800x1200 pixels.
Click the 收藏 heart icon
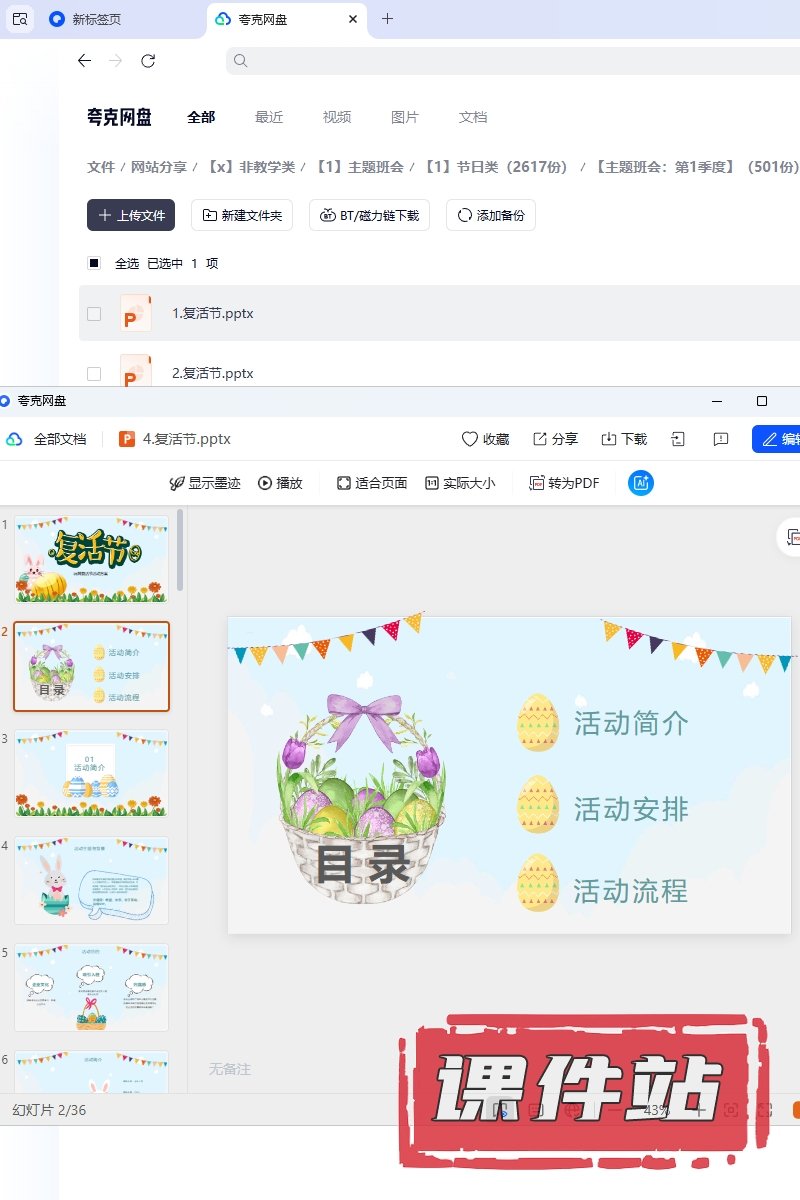[470, 439]
